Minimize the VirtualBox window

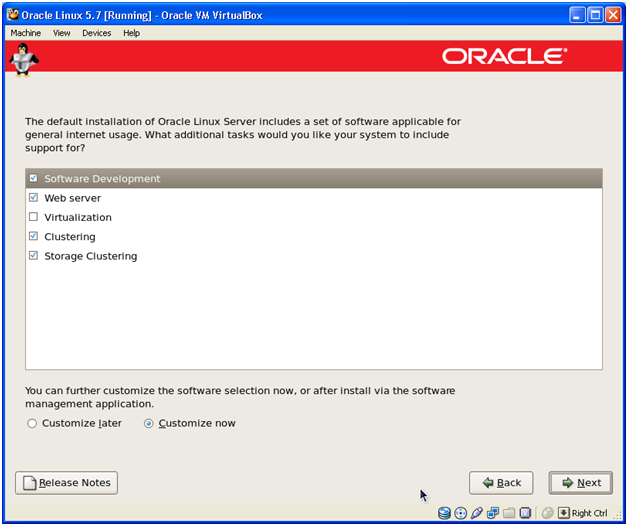pyautogui.click(x=577, y=15)
